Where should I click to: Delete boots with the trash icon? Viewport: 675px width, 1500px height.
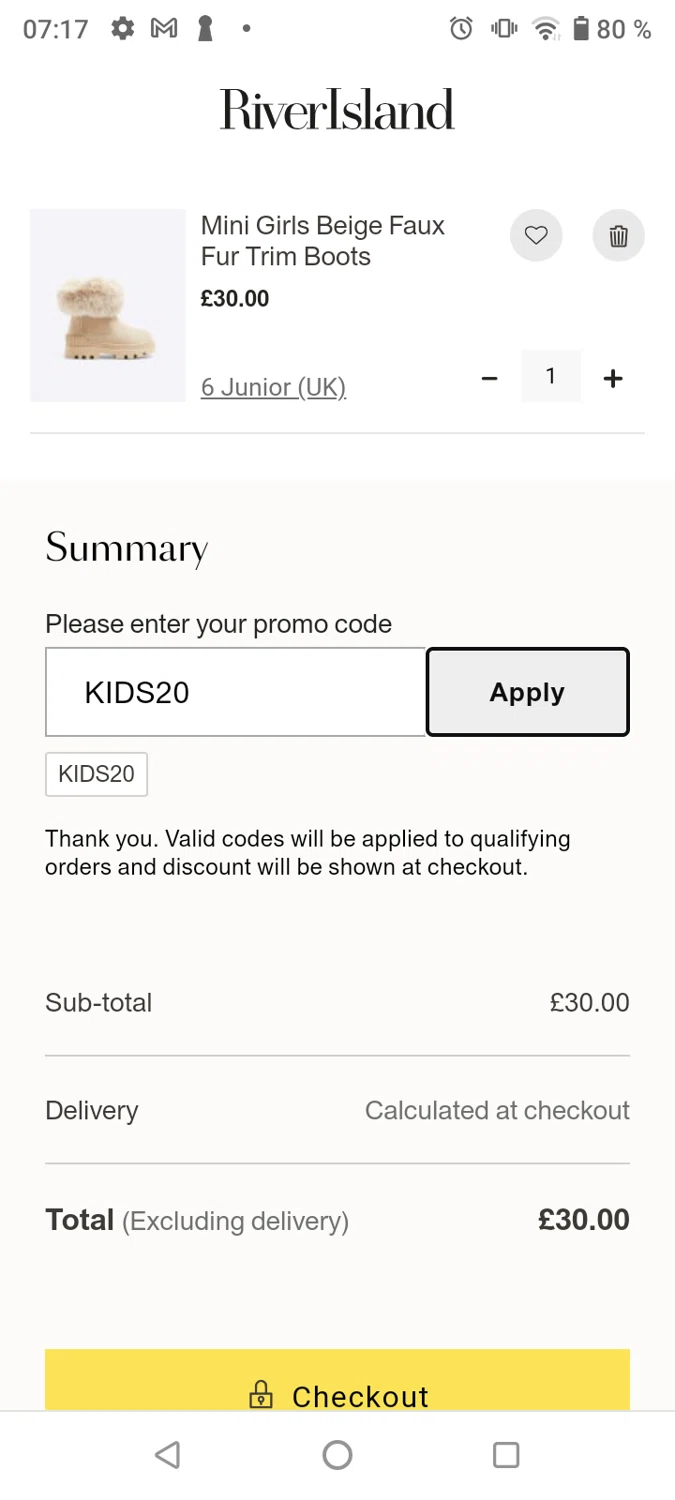pos(618,236)
